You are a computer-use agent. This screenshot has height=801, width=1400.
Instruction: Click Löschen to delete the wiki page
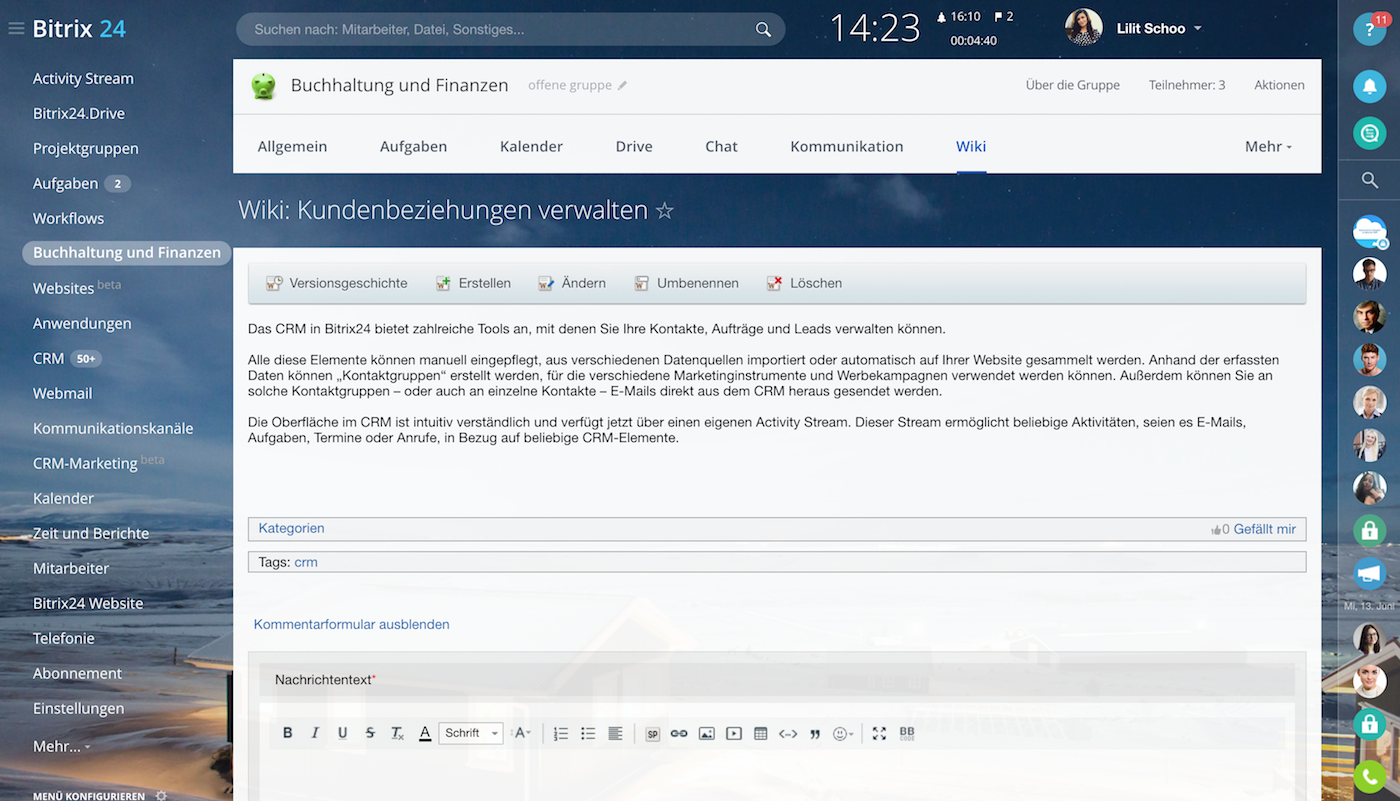[804, 283]
